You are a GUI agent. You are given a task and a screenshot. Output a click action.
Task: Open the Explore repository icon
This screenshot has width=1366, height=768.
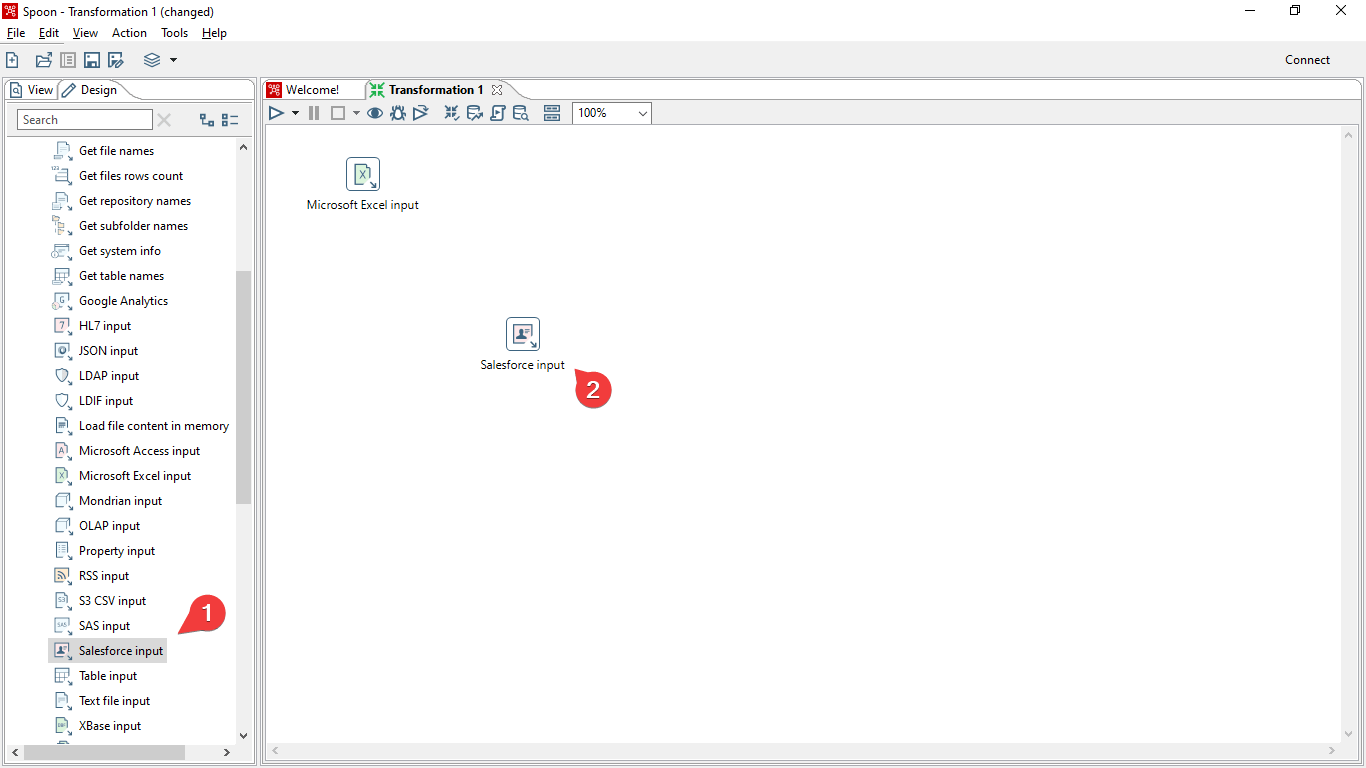(68, 60)
